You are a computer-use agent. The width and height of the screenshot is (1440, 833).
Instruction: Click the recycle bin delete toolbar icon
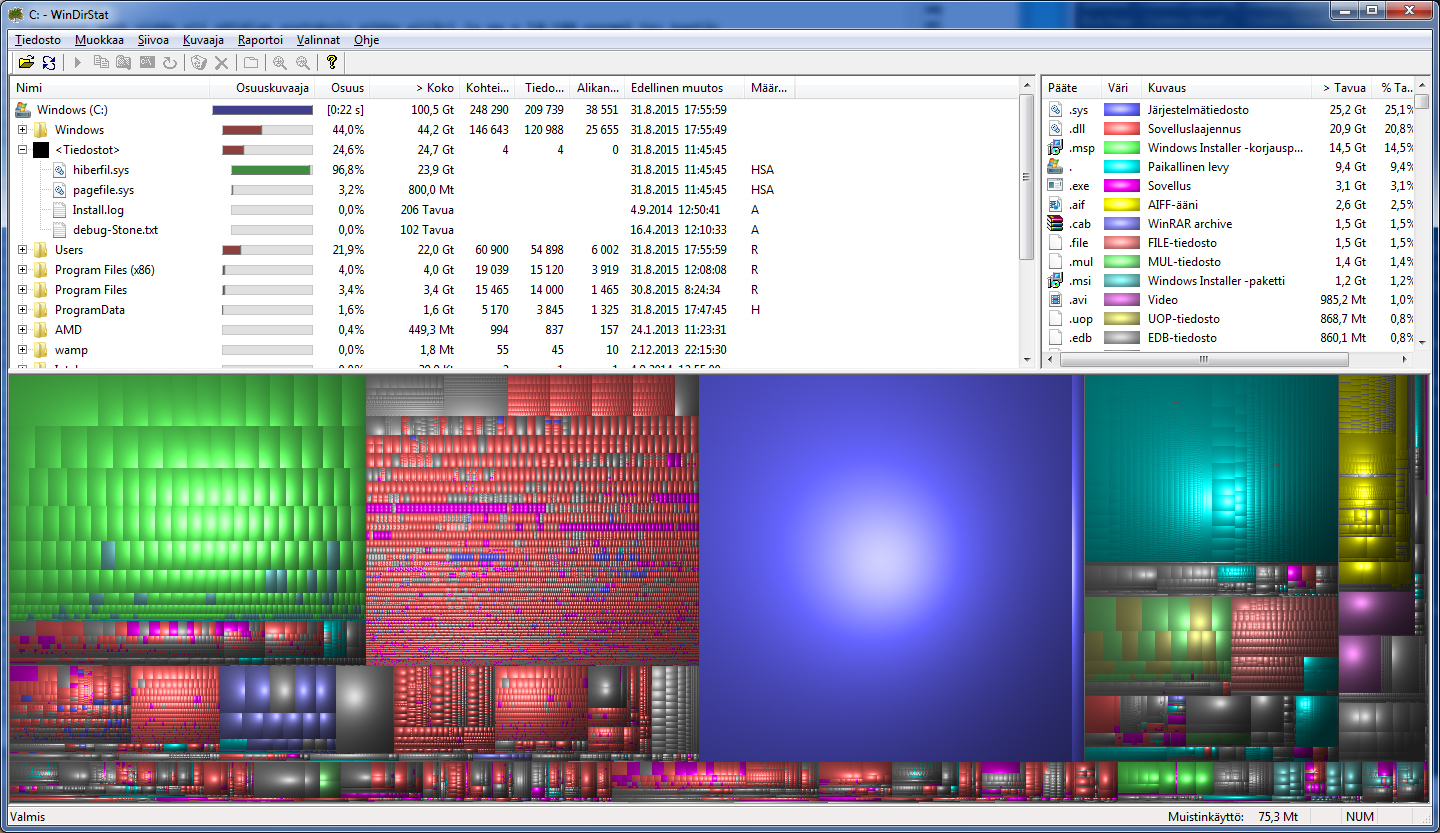pos(199,63)
